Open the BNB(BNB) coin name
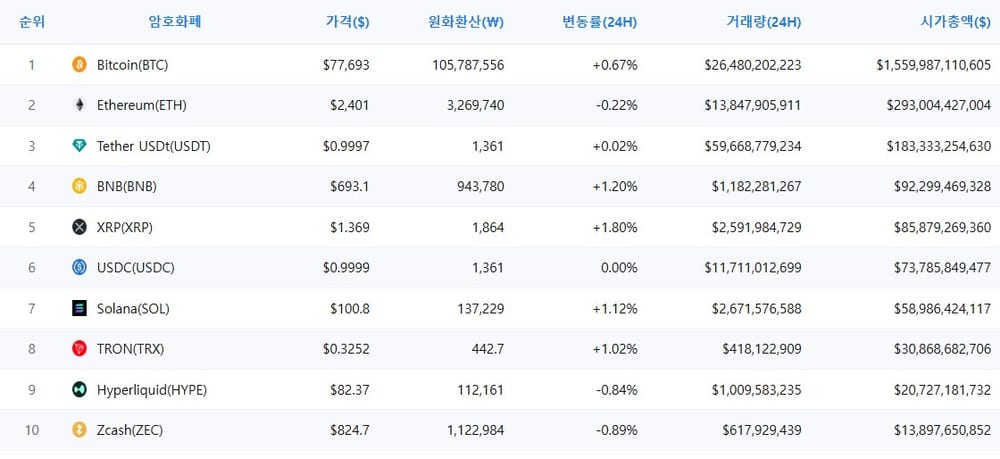The height and width of the screenshot is (459, 1000). 127,186
